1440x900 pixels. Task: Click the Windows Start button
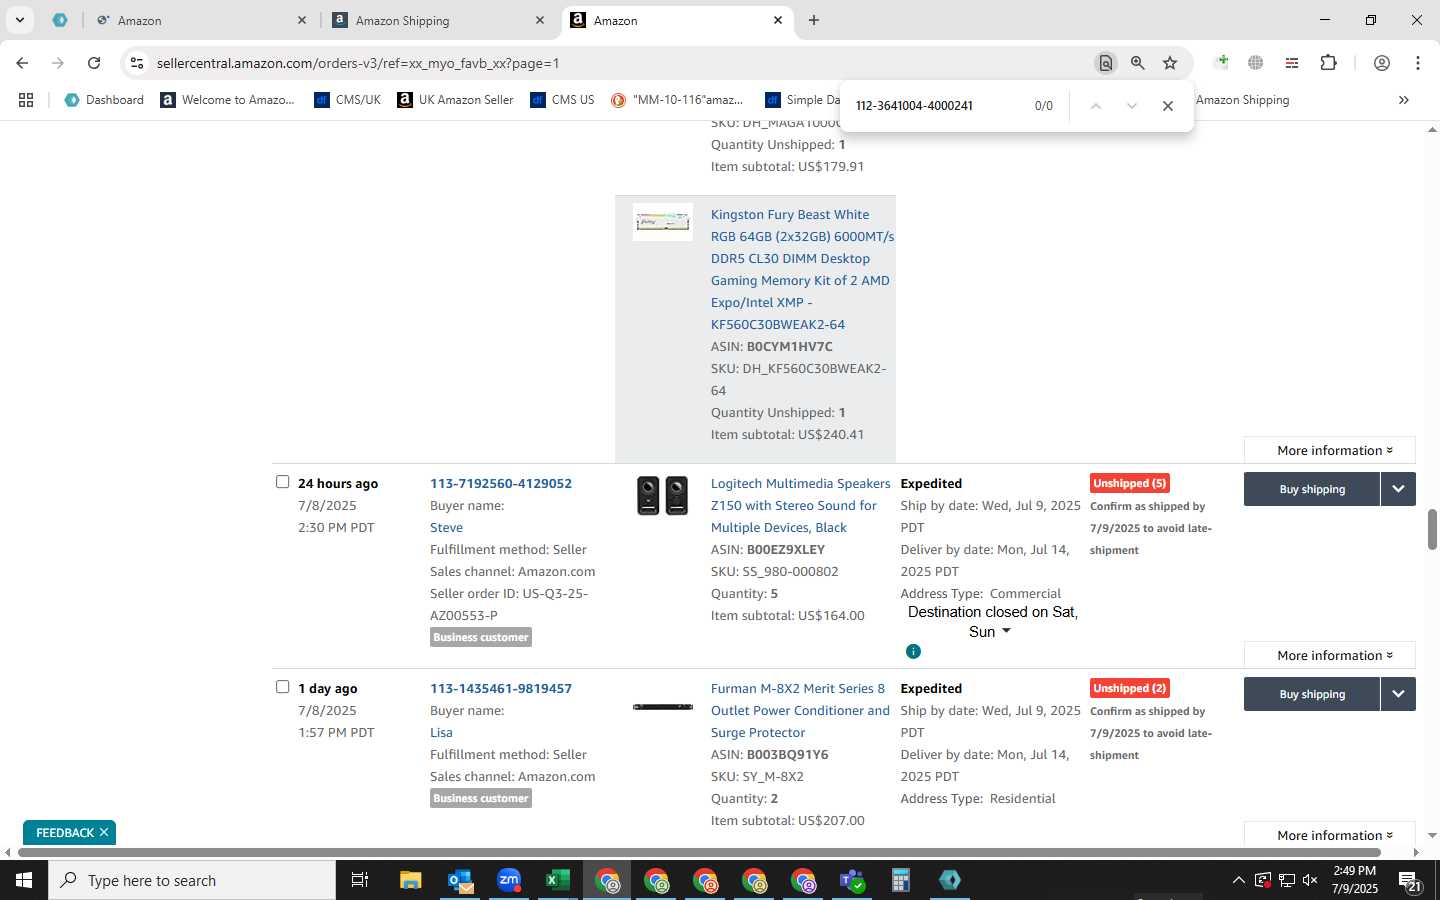pyautogui.click(x=24, y=880)
